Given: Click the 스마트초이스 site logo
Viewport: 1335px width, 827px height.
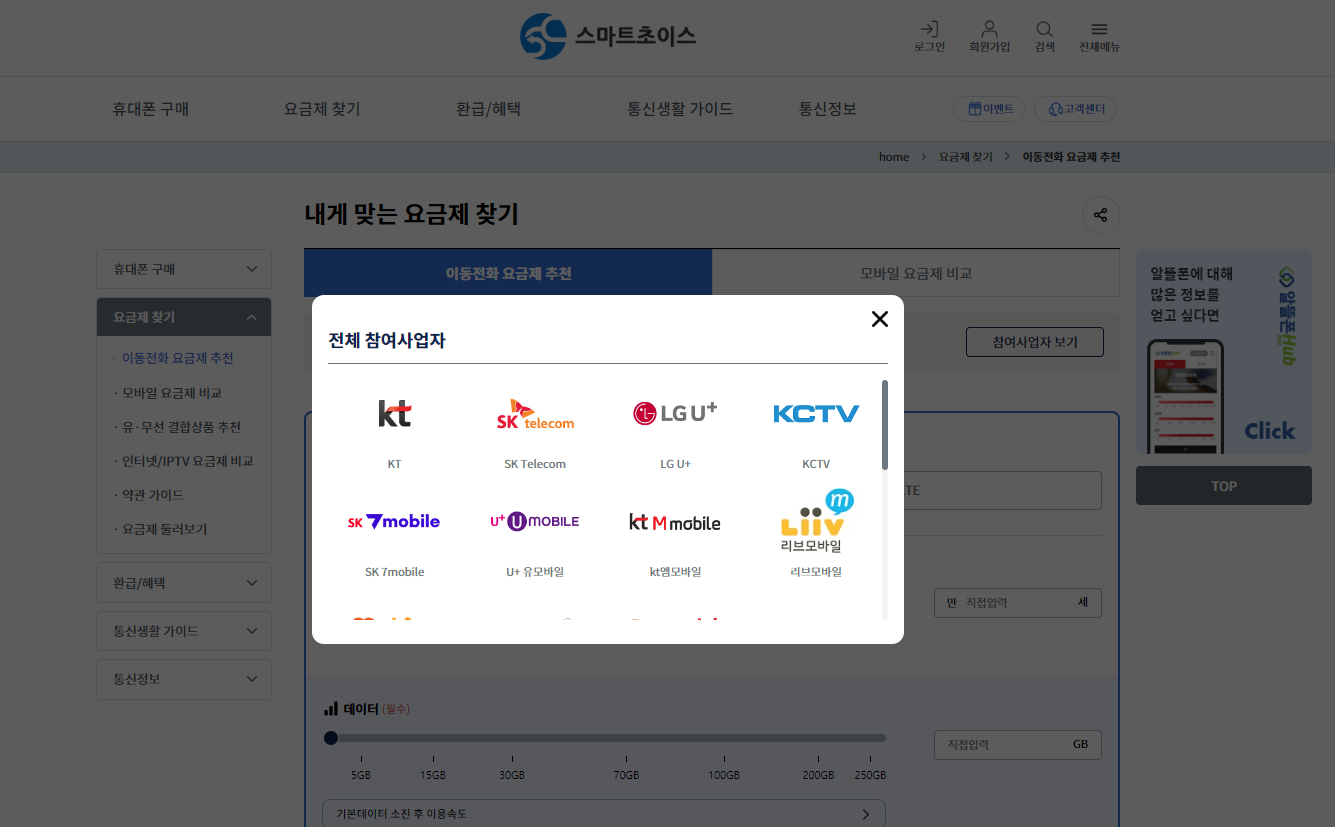Looking at the screenshot, I should coord(608,36).
